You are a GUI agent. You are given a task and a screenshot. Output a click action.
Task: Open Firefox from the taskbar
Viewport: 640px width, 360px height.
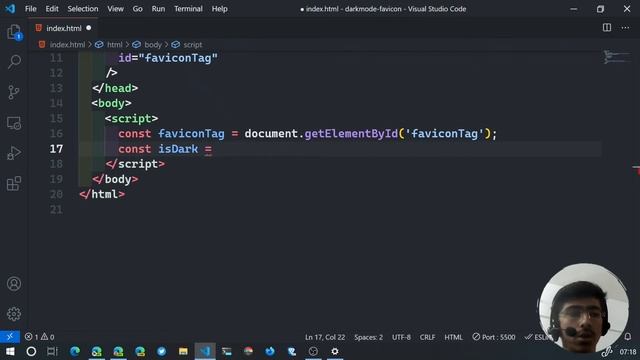(x=270, y=351)
